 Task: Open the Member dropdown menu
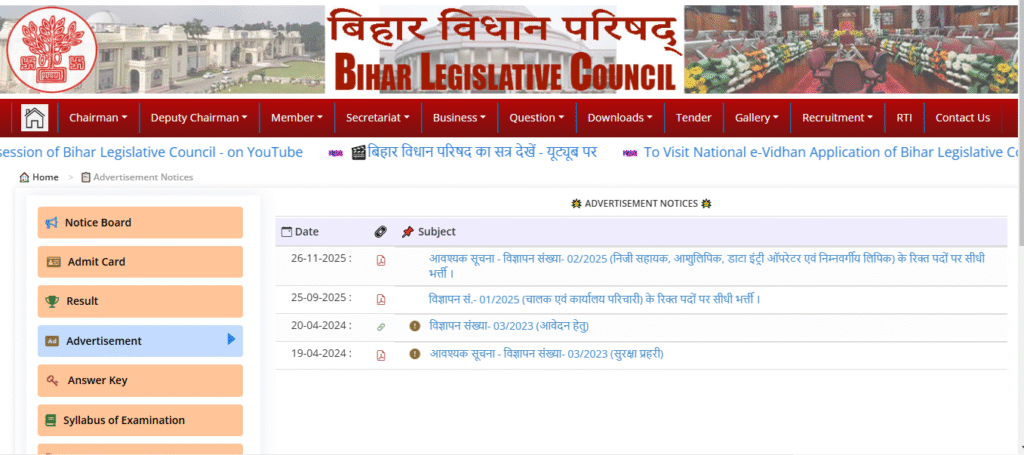297,118
